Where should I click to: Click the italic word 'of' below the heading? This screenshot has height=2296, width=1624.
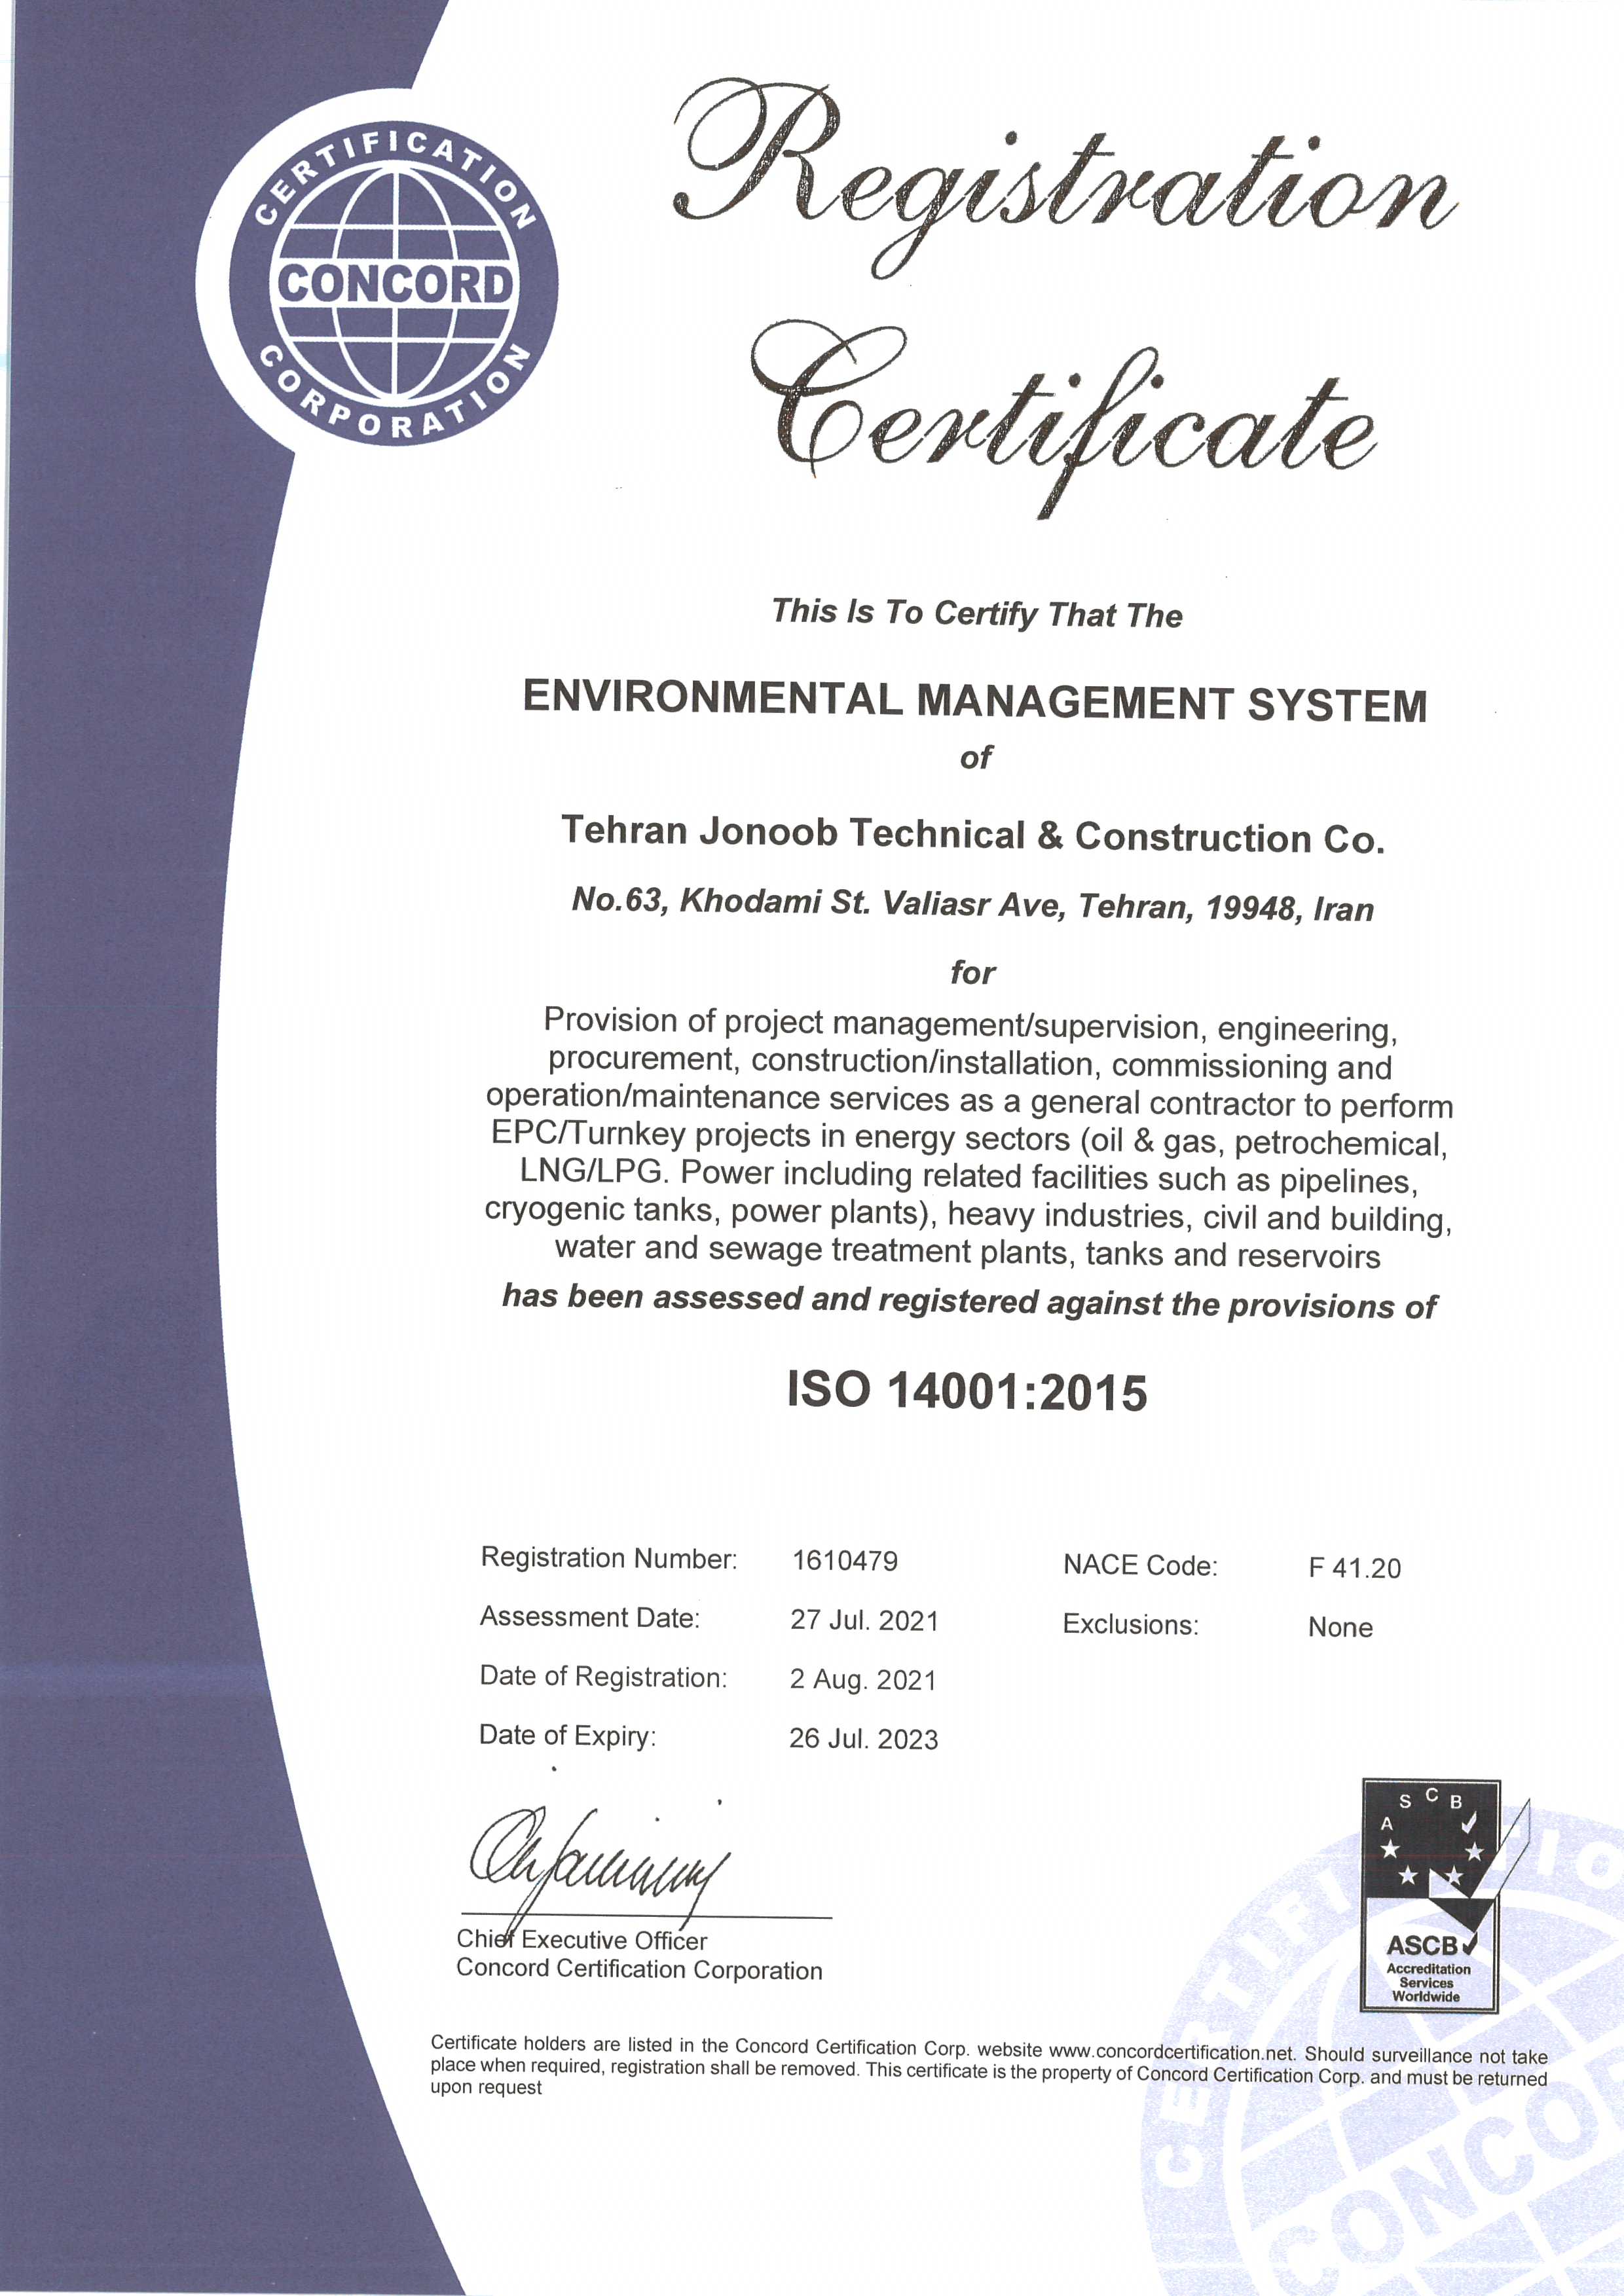click(976, 758)
